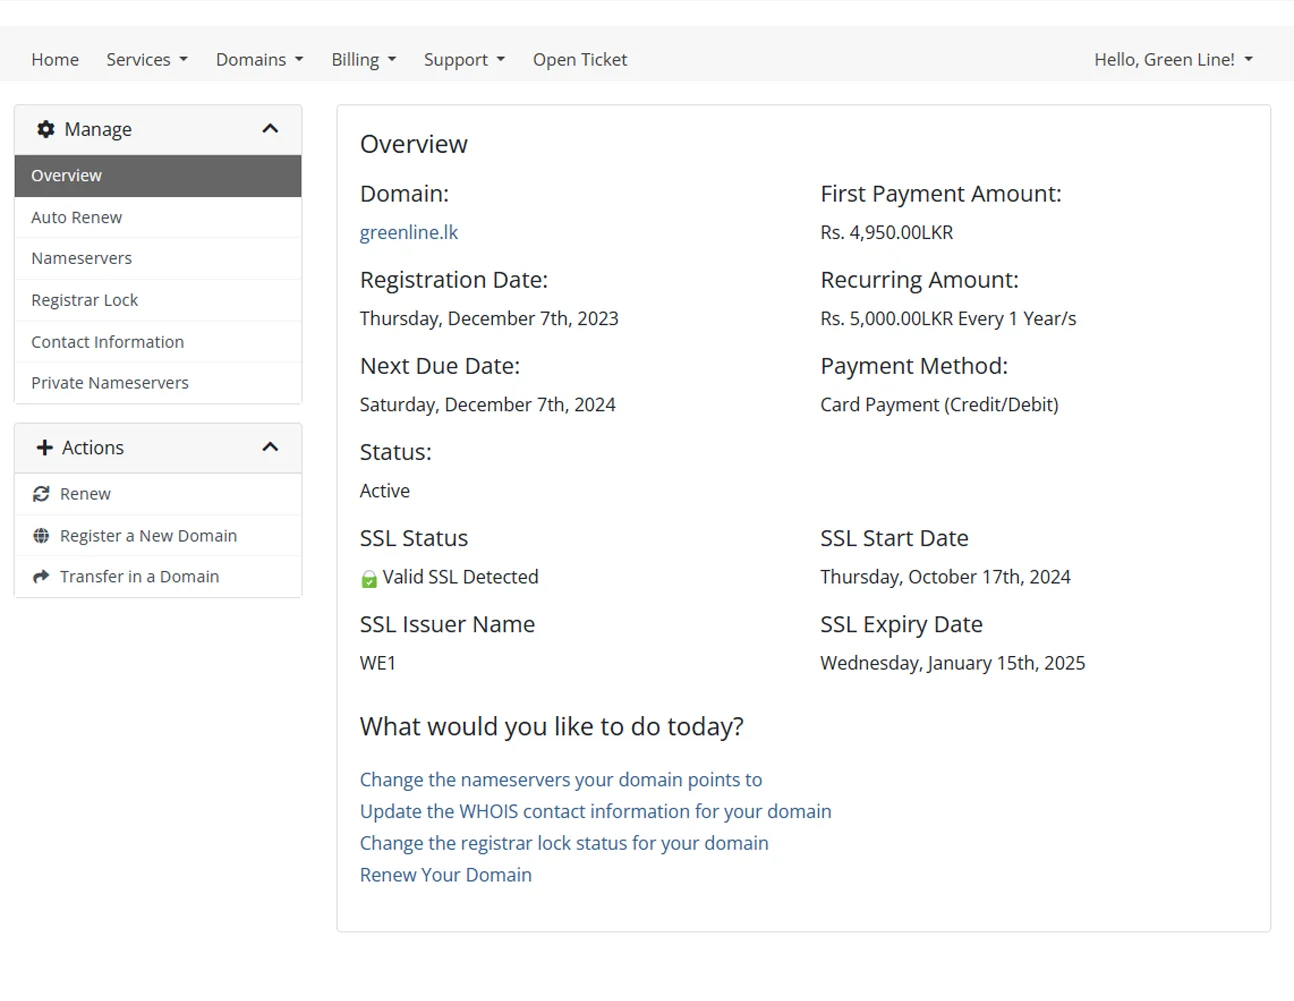
Task: Open the Hello, Green Line! account menu
Action: tap(1173, 60)
